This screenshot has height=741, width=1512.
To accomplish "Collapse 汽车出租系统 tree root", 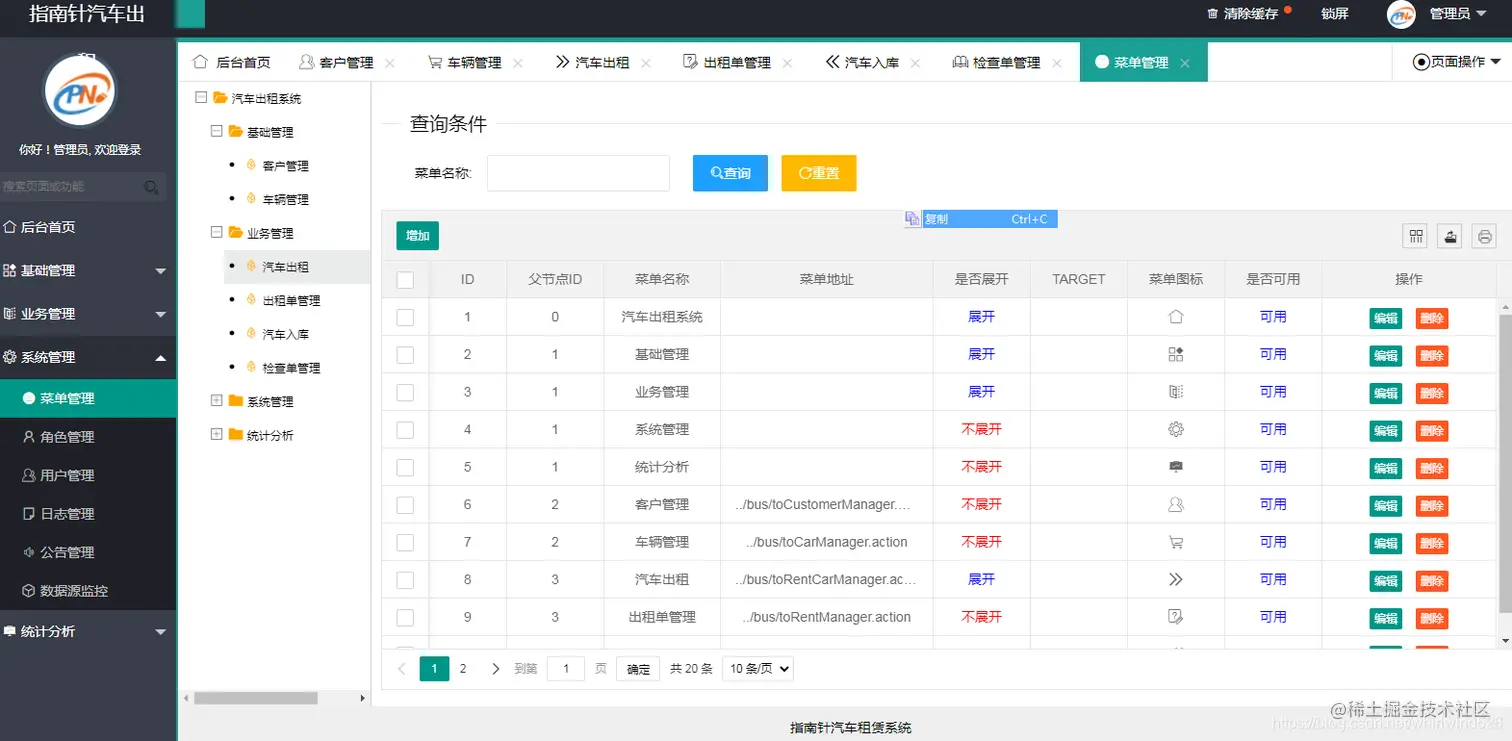I will 201,97.
